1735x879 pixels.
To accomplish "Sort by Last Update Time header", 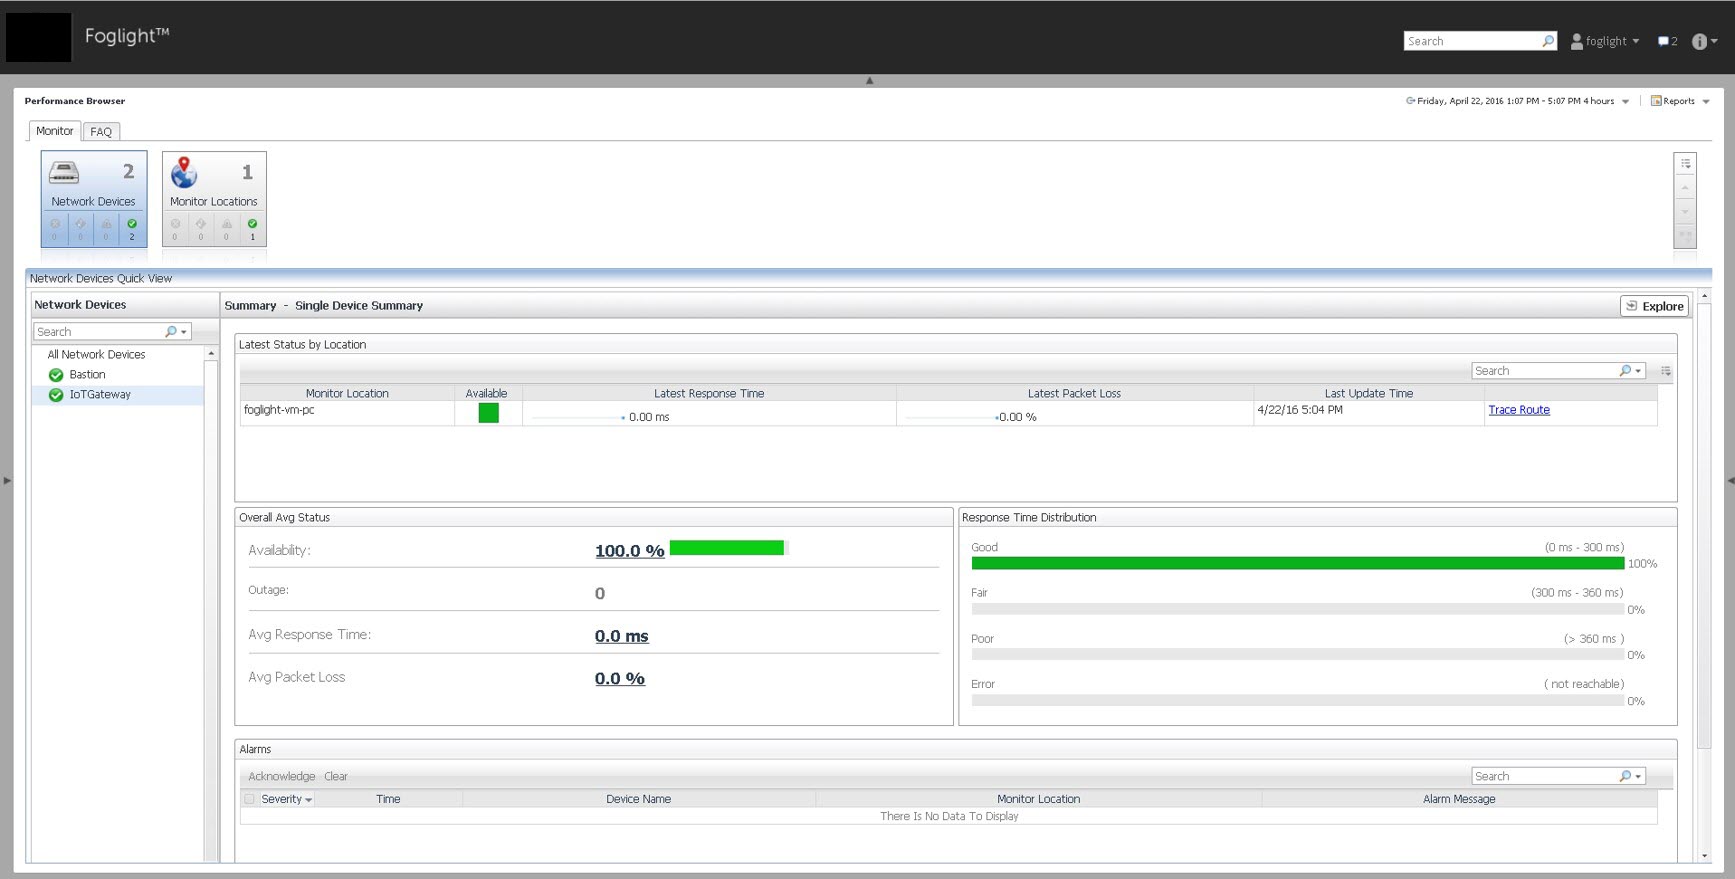I will tap(1368, 394).
